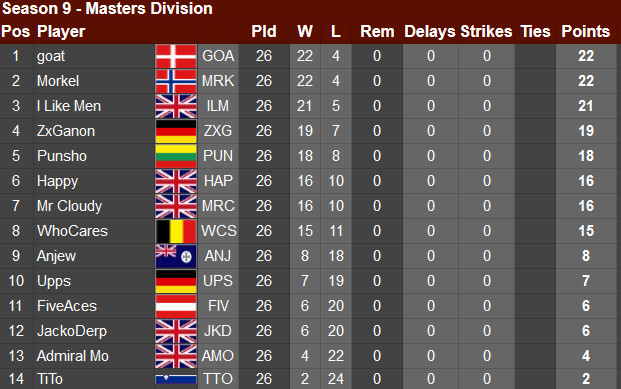621x389 pixels.
Task: Click the Lithuanian flag beside Punsho
Action: pyautogui.click(x=176, y=156)
